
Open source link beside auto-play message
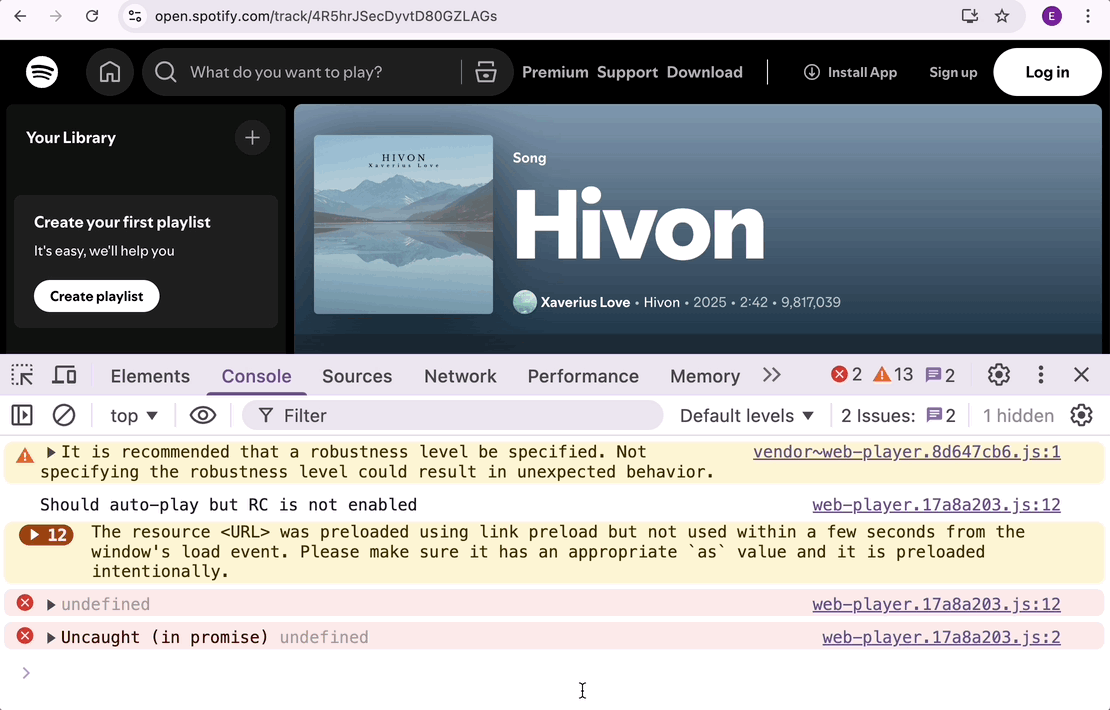[937, 505]
